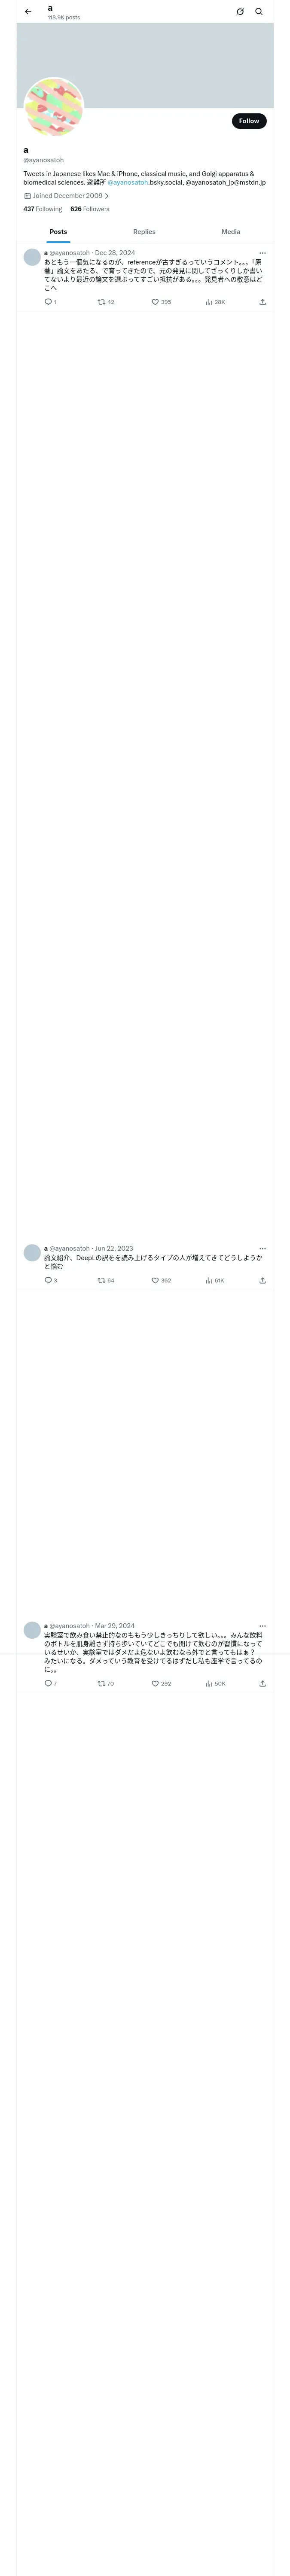Like the Jun 22, 2023 post

(161, 1280)
